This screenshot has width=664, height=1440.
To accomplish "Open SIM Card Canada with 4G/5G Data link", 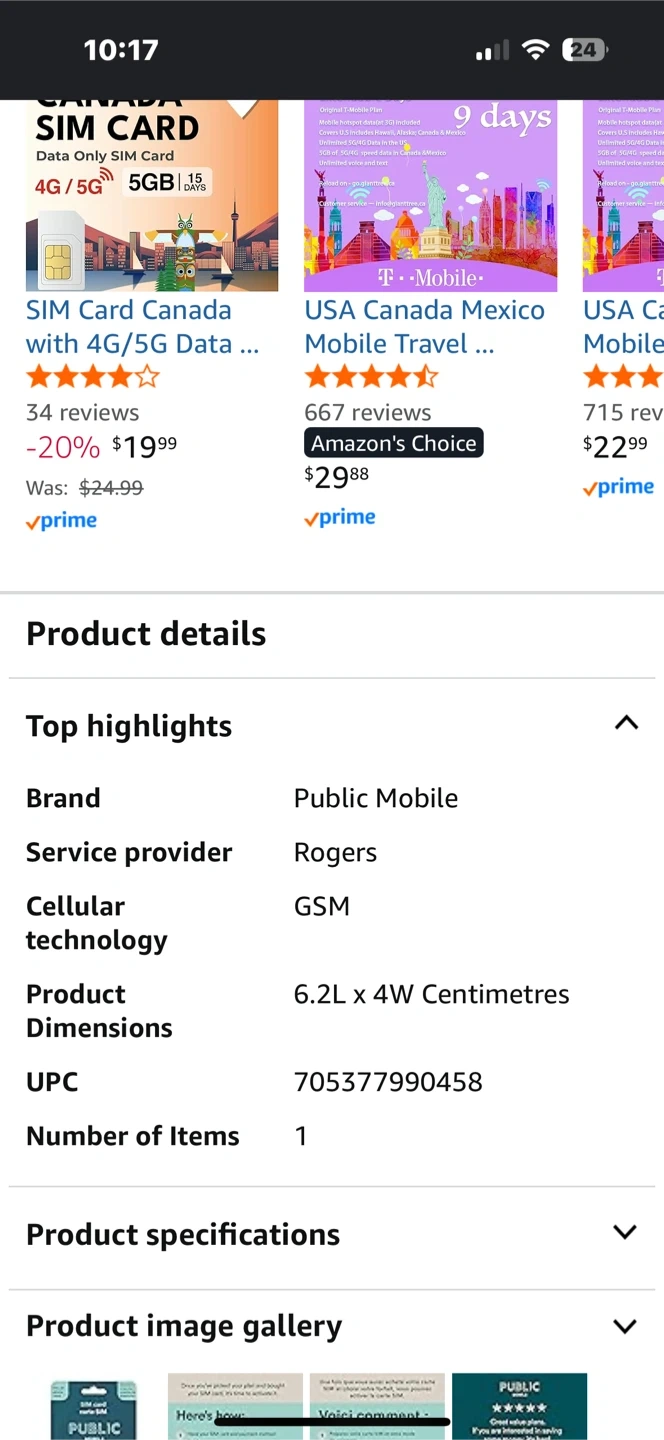I will pos(142,327).
